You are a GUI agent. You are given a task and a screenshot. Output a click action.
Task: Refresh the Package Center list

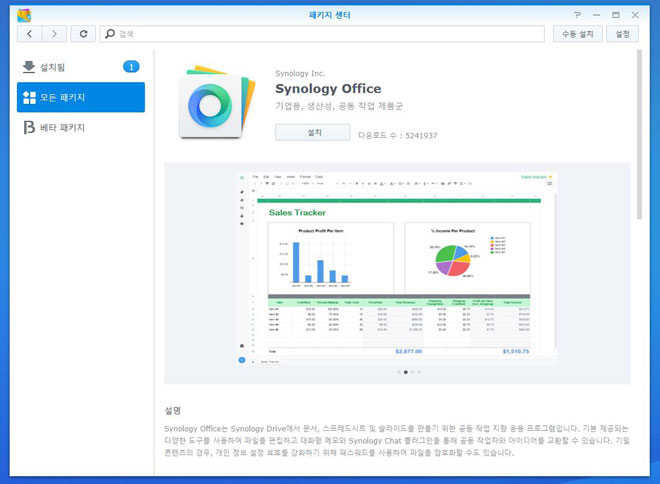(x=83, y=34)
